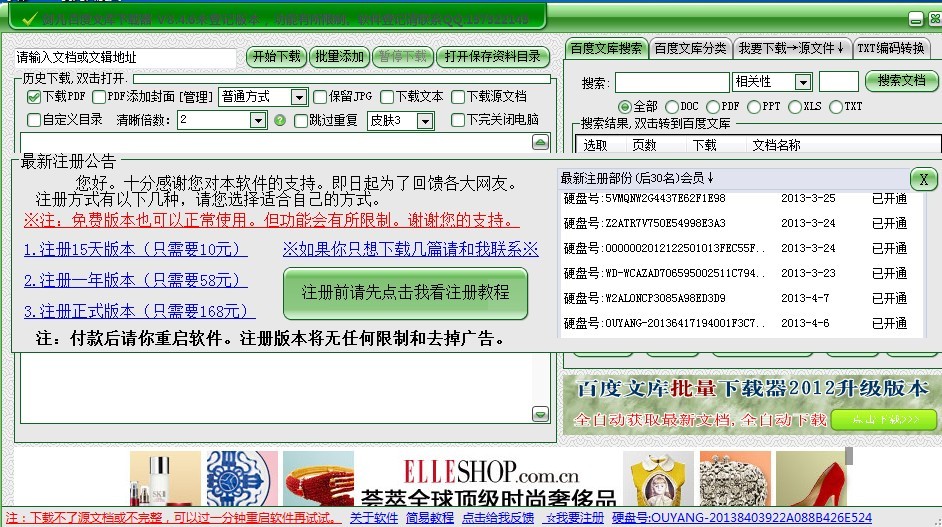Screen dimensions: 942x527
Task: Click the 暂停下载 button
Action: pos(403,57)
